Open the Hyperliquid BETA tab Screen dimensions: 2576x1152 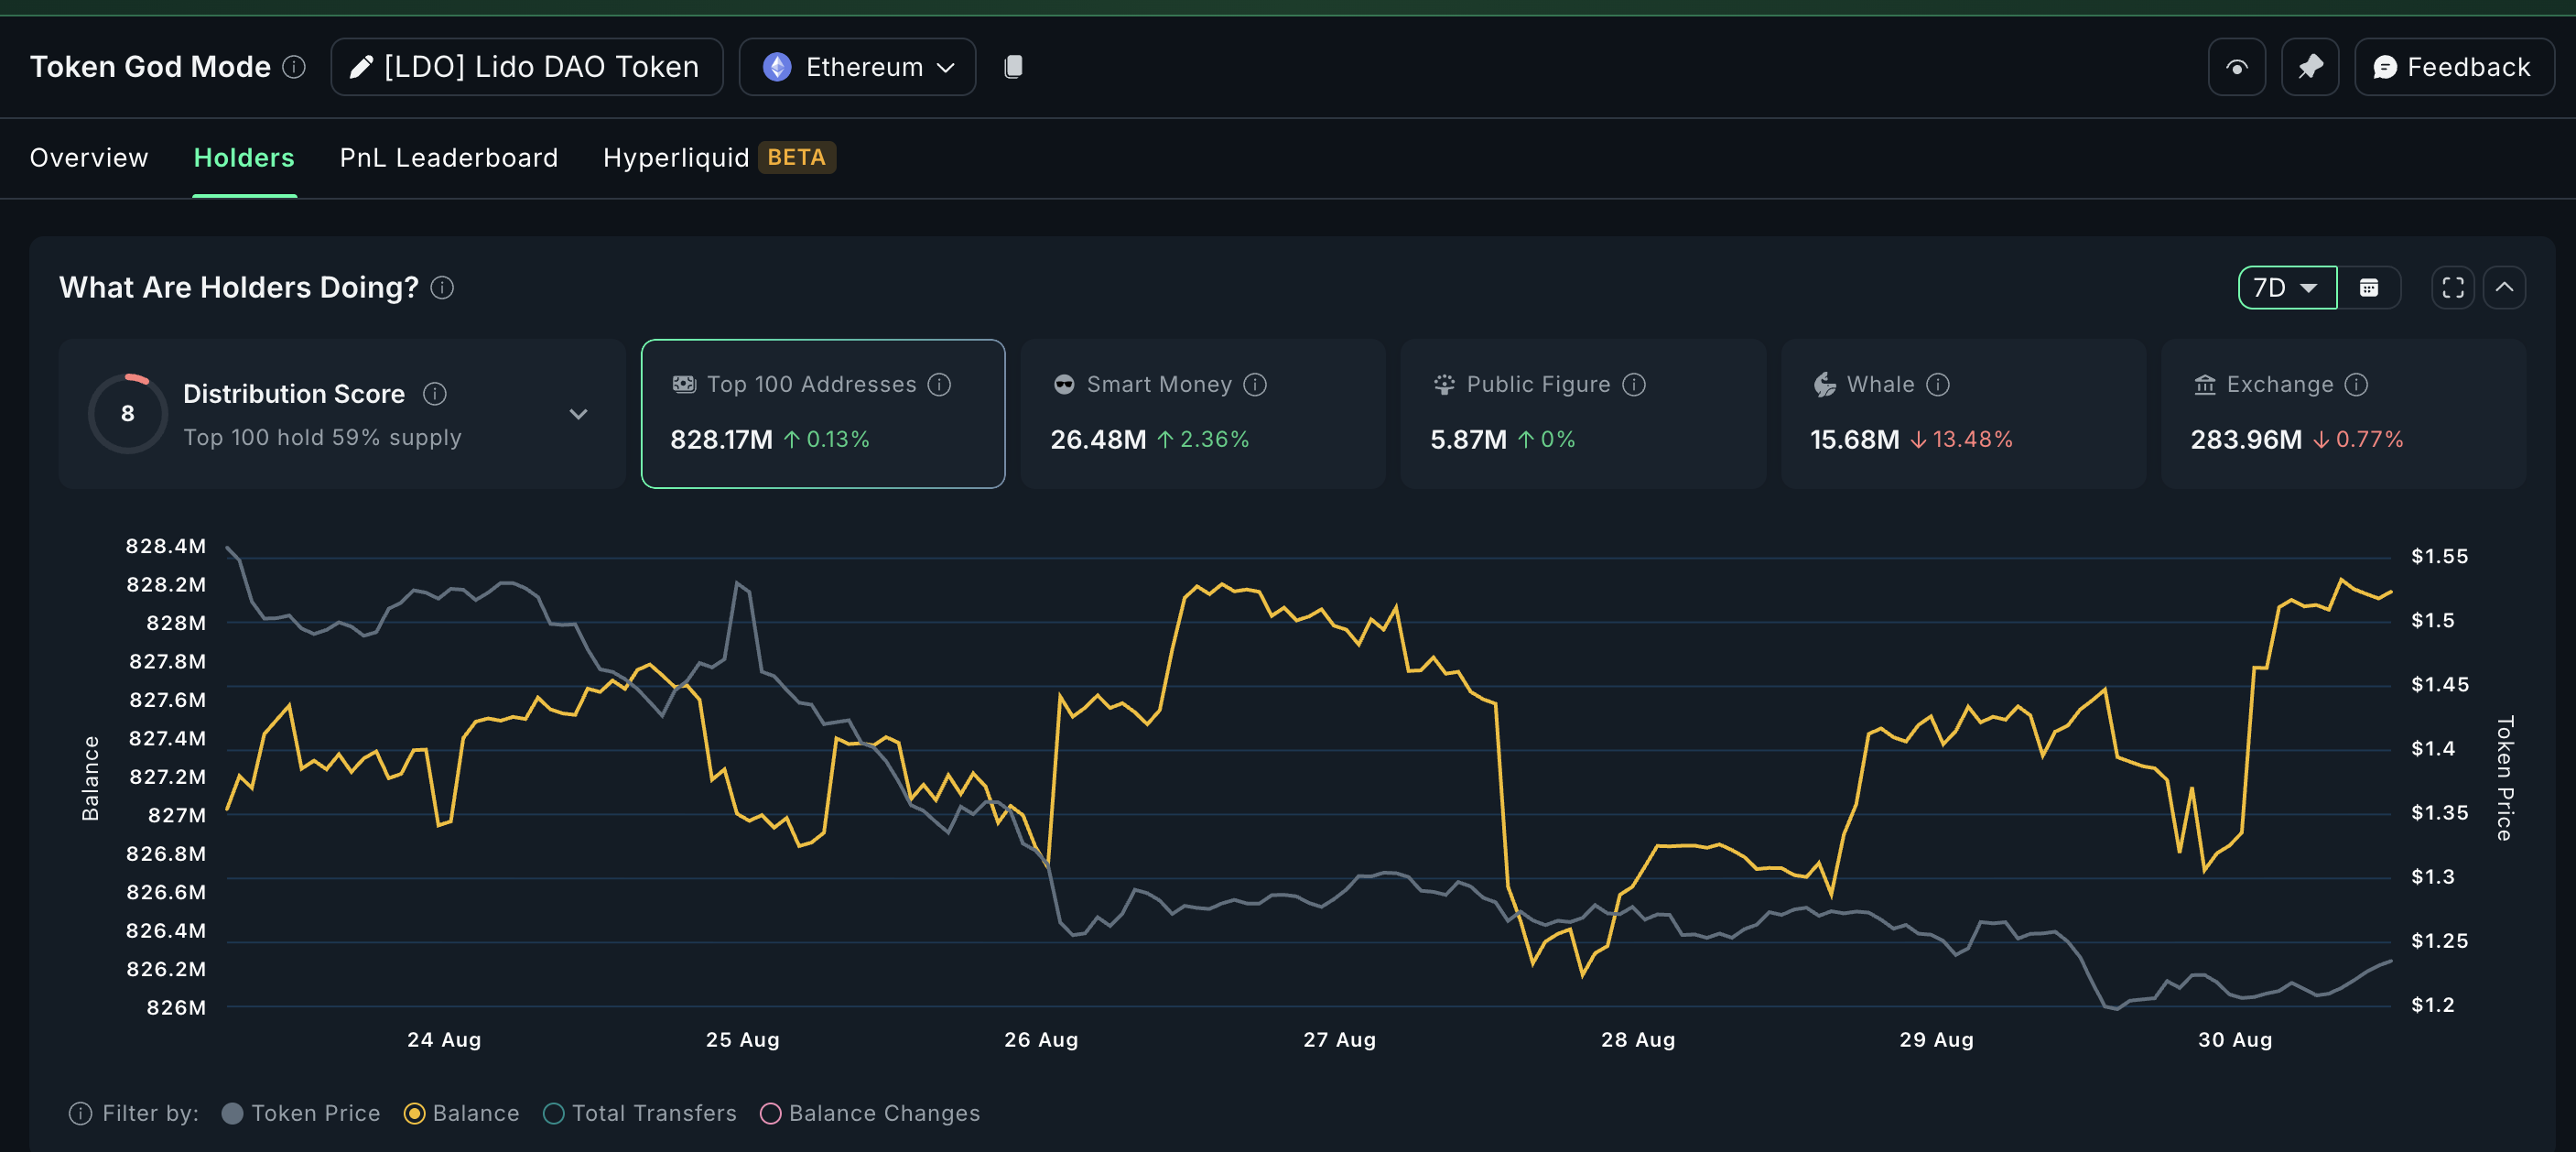tap(718, 158)
